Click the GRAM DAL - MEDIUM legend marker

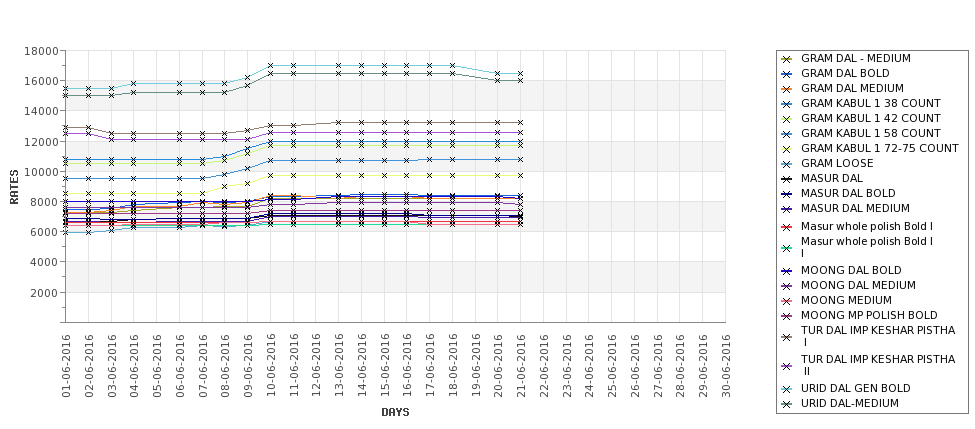tap(787, 59)
